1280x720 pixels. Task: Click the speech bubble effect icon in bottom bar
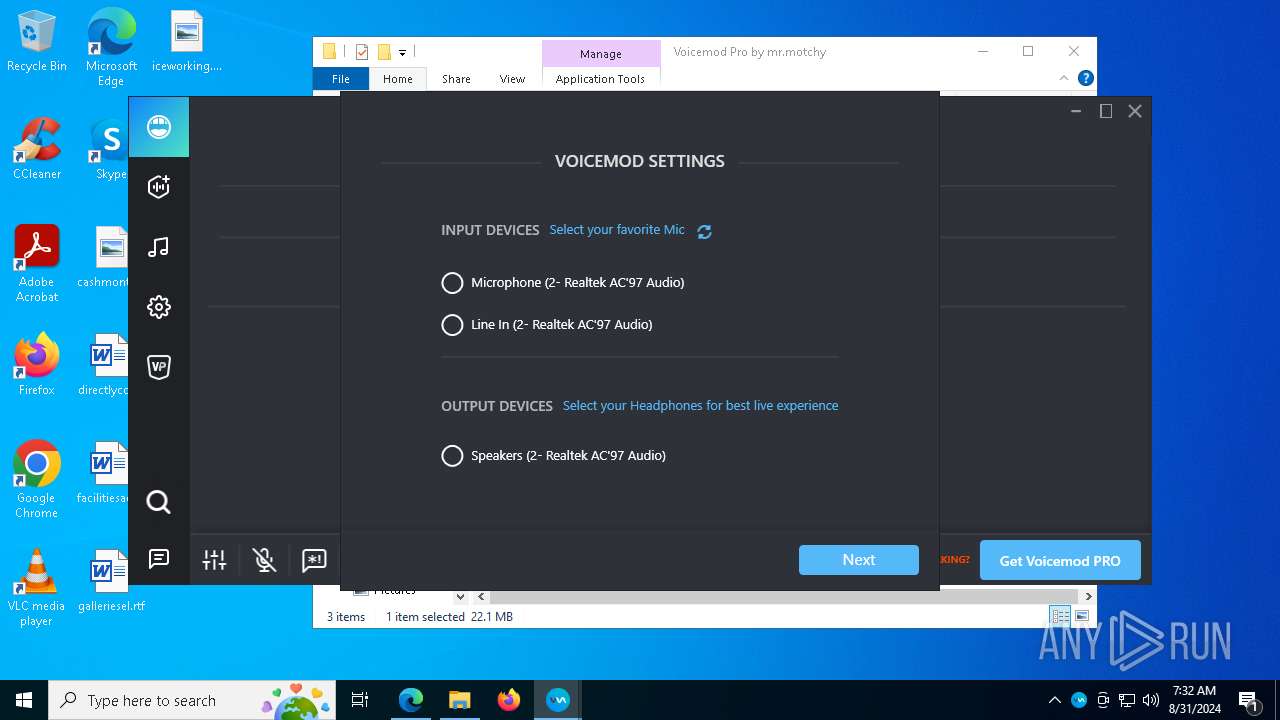(314, 560)
